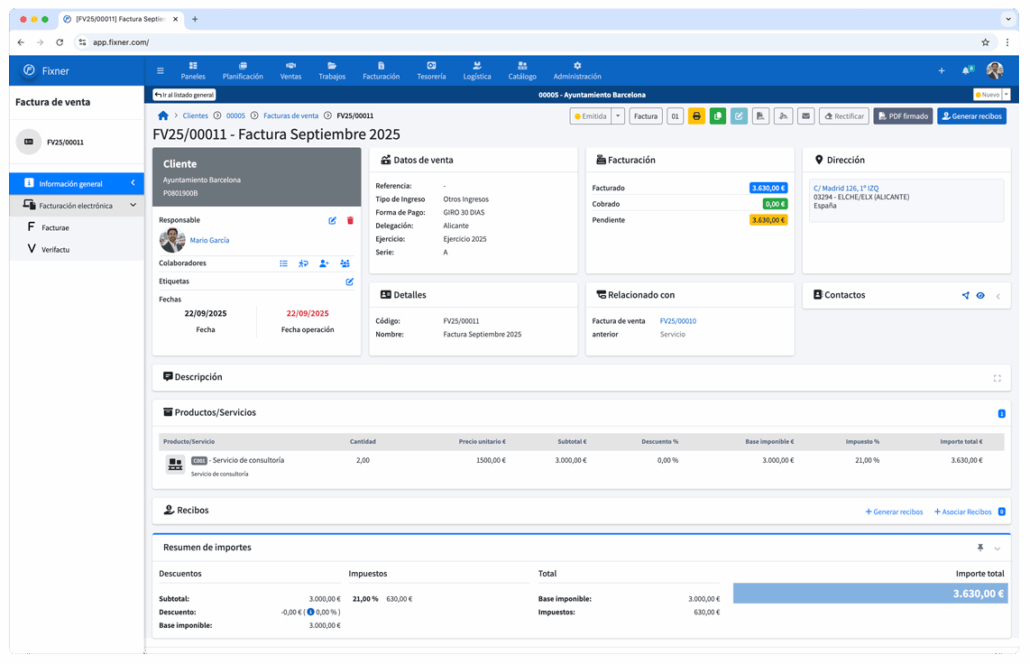
Task: Click the green duplicate invoice icon
Action: click(x=717, y=116)
